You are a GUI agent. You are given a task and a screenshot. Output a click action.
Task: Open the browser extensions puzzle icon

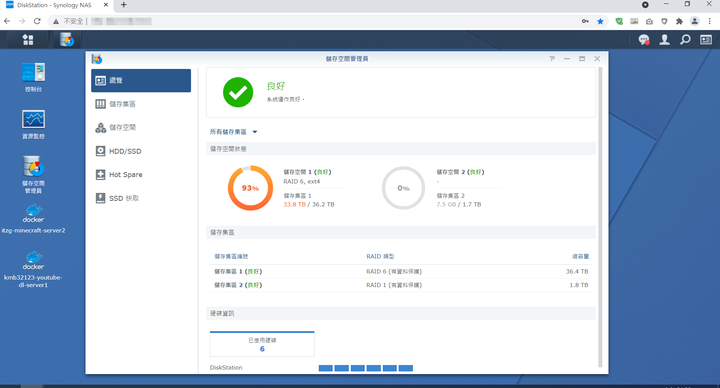click(x=679, y=21)
